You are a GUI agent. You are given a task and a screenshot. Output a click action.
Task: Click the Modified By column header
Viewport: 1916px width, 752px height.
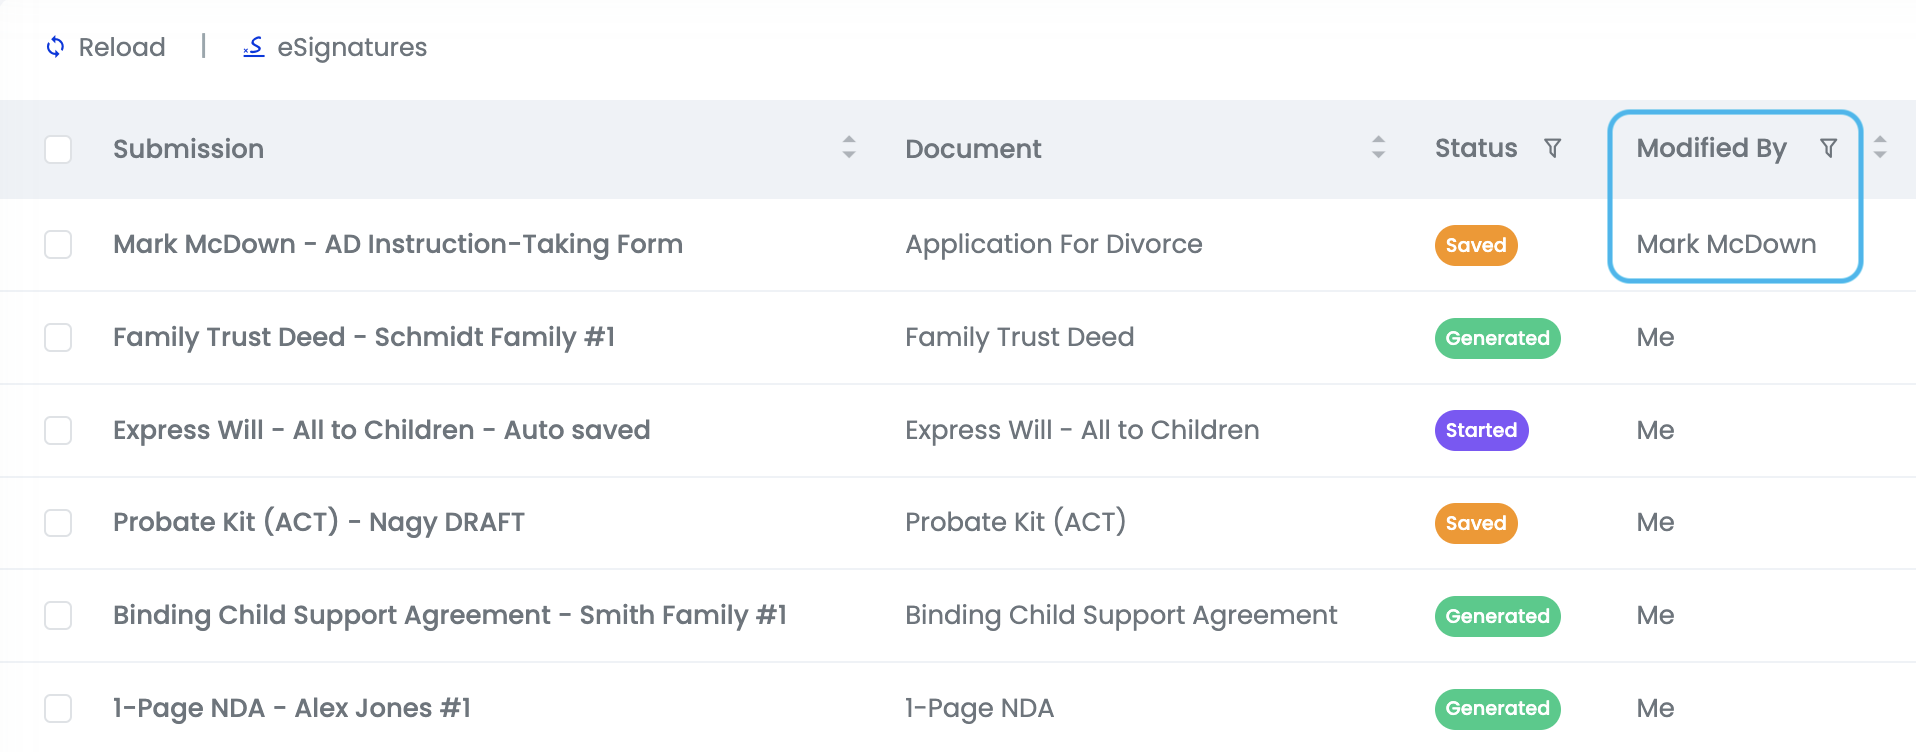(x=1710, y=149)
